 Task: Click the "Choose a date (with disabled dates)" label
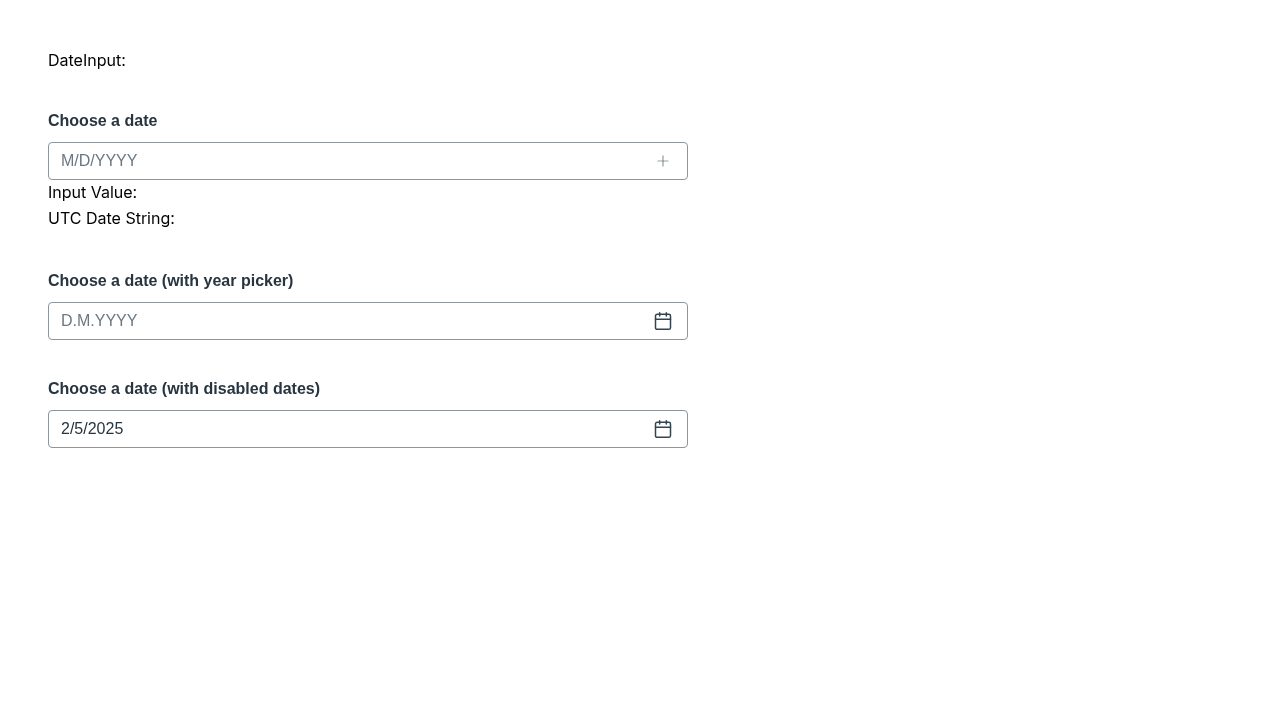click(184, 389)
